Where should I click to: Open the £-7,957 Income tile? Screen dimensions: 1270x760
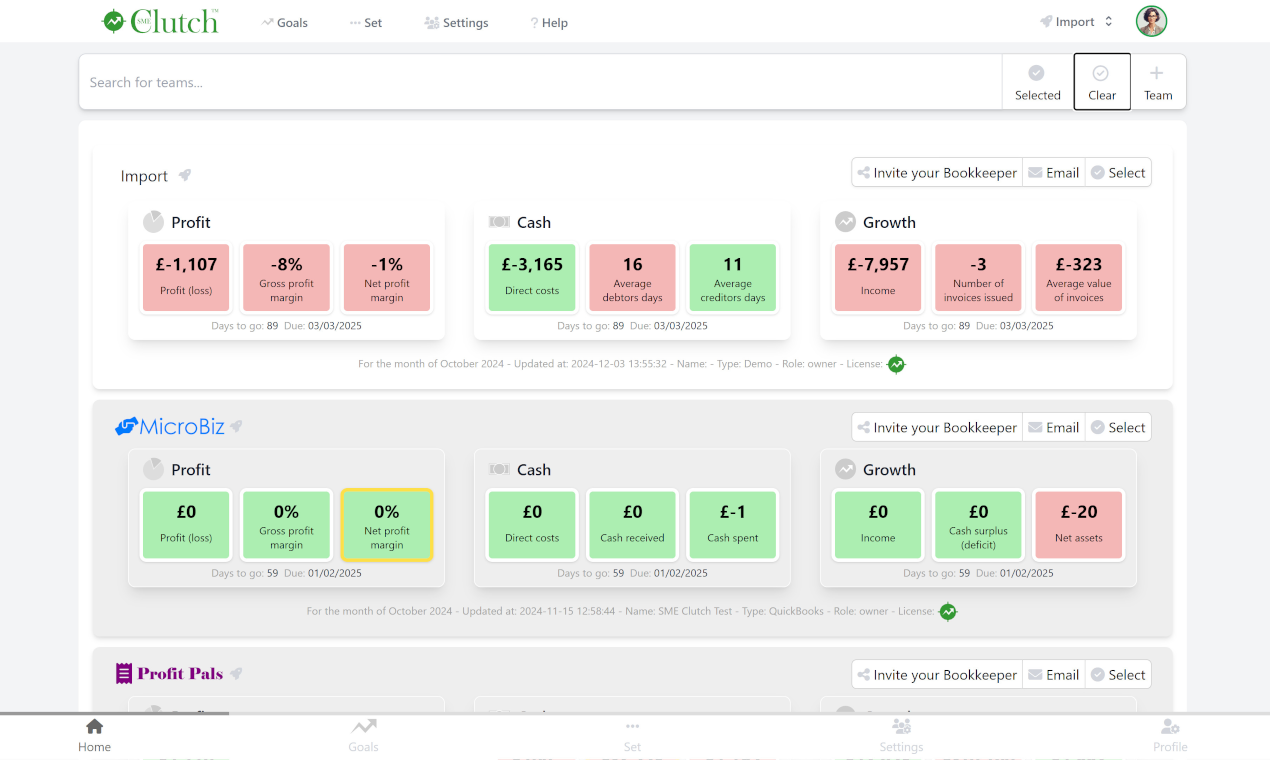(878, 277)
